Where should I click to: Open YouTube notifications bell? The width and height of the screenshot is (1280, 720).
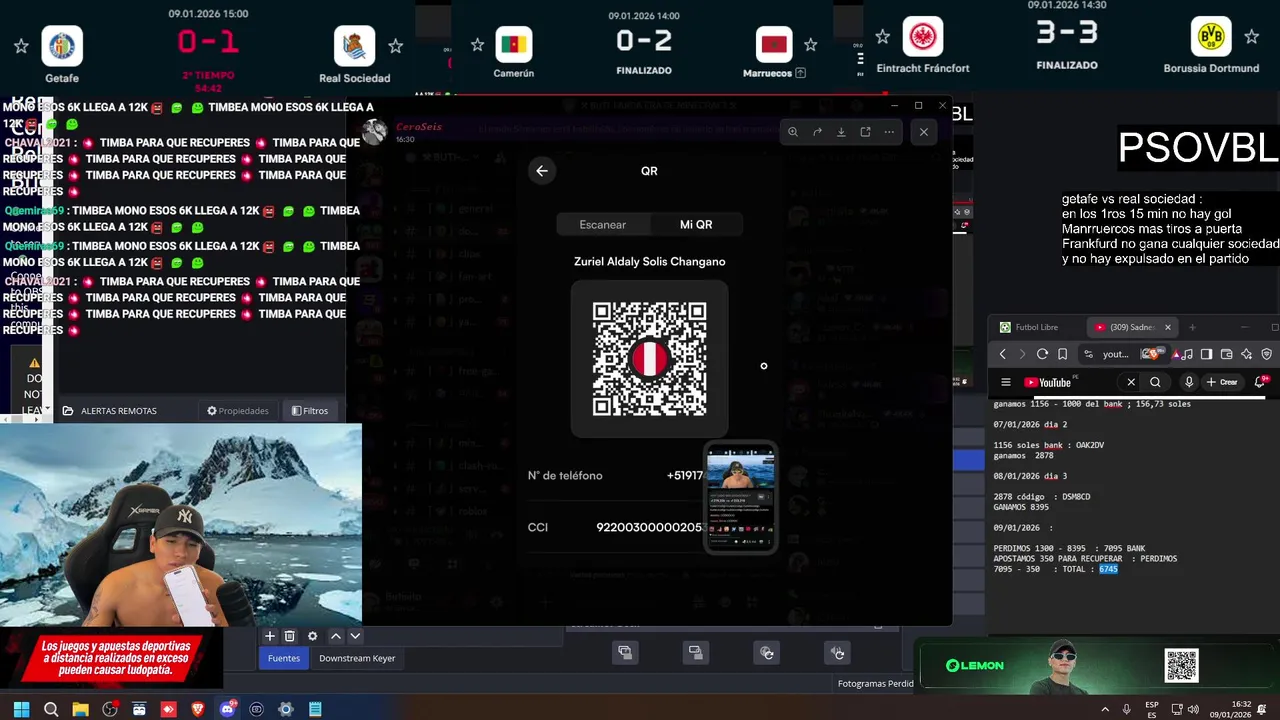tap(1260, 382)
